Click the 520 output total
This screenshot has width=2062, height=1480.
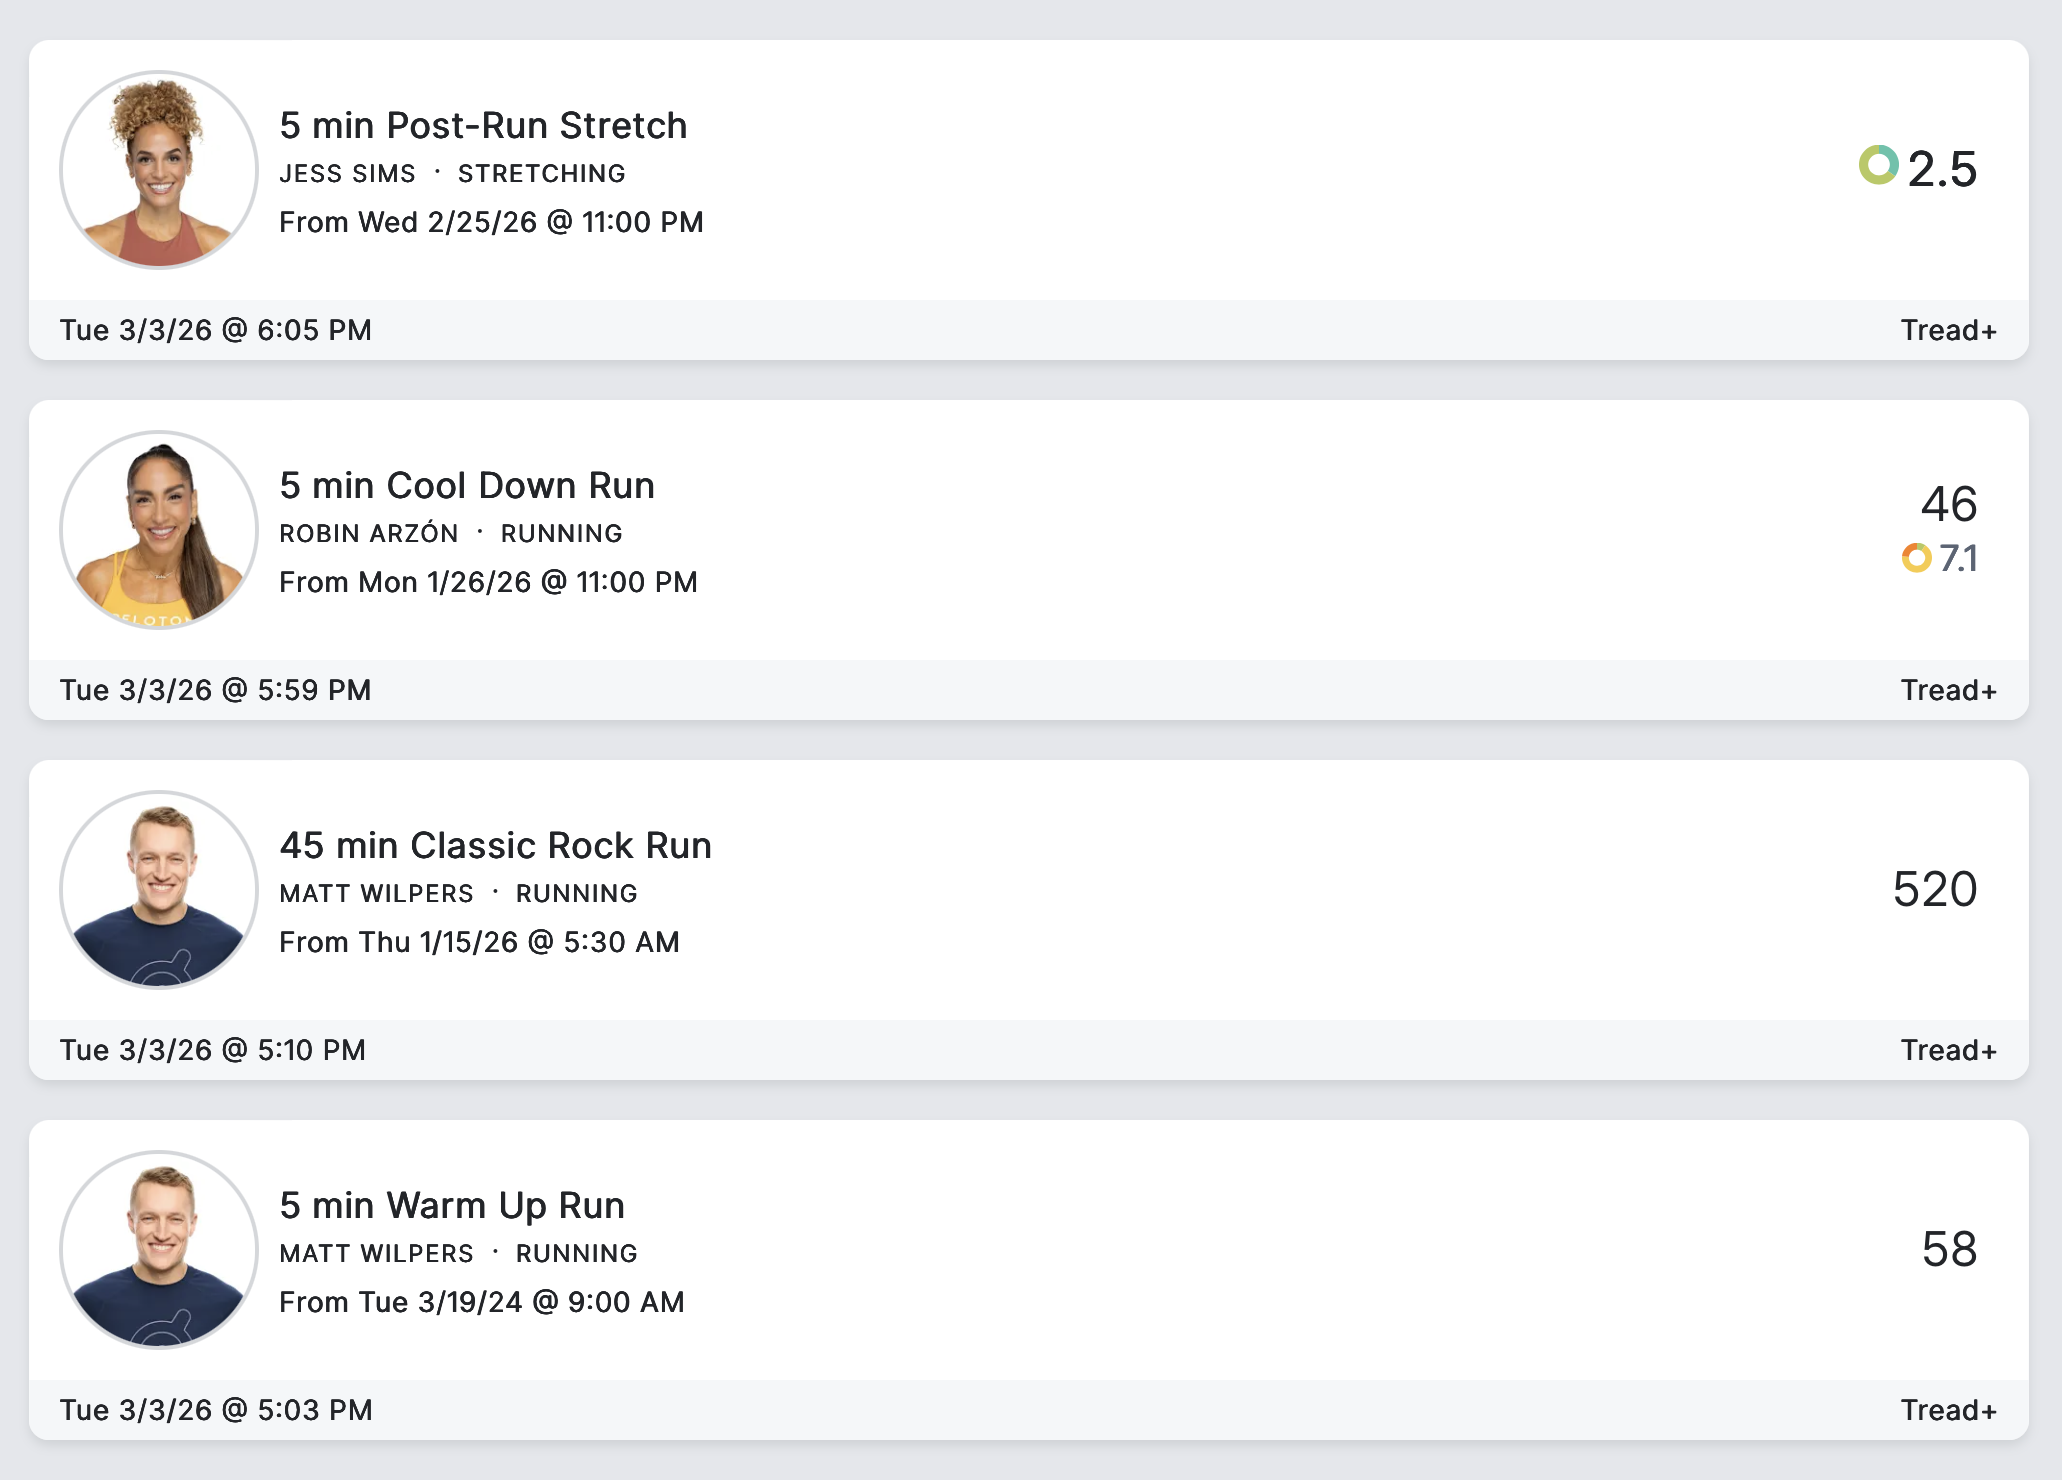pos(1934,889)
